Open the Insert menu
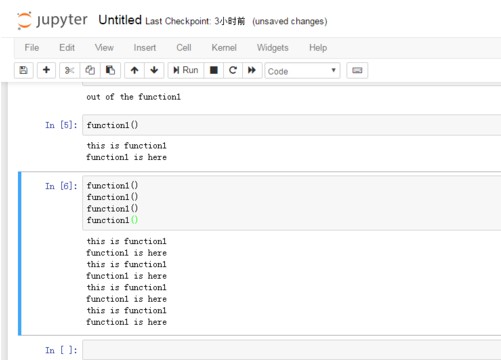Image resolution: width=501 pixels, height=360 pixels. coord(145,48)
